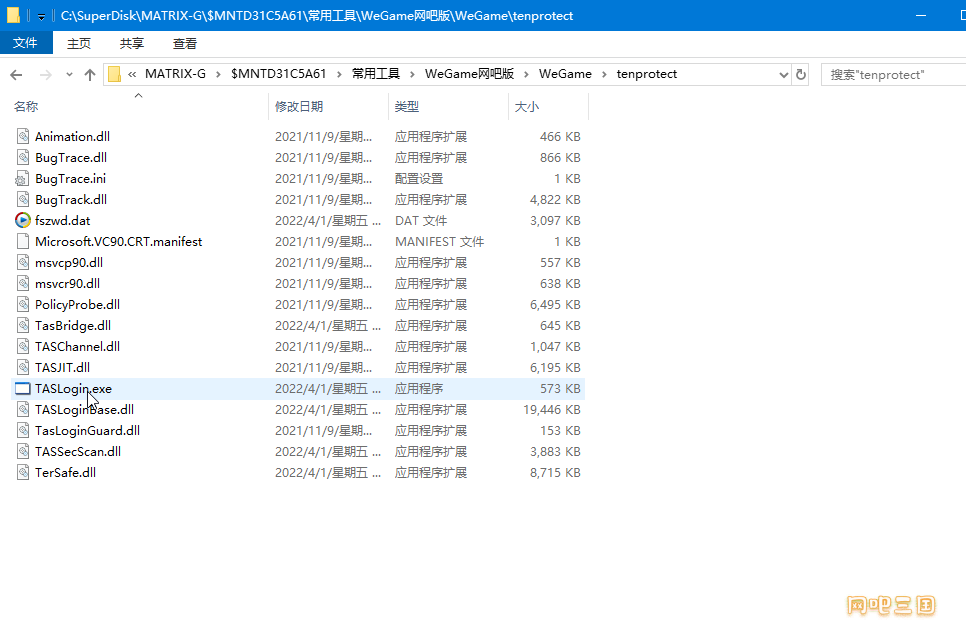
Task: Expand the hidden path chevron before MATRIX-G
Action: point(132,75)
